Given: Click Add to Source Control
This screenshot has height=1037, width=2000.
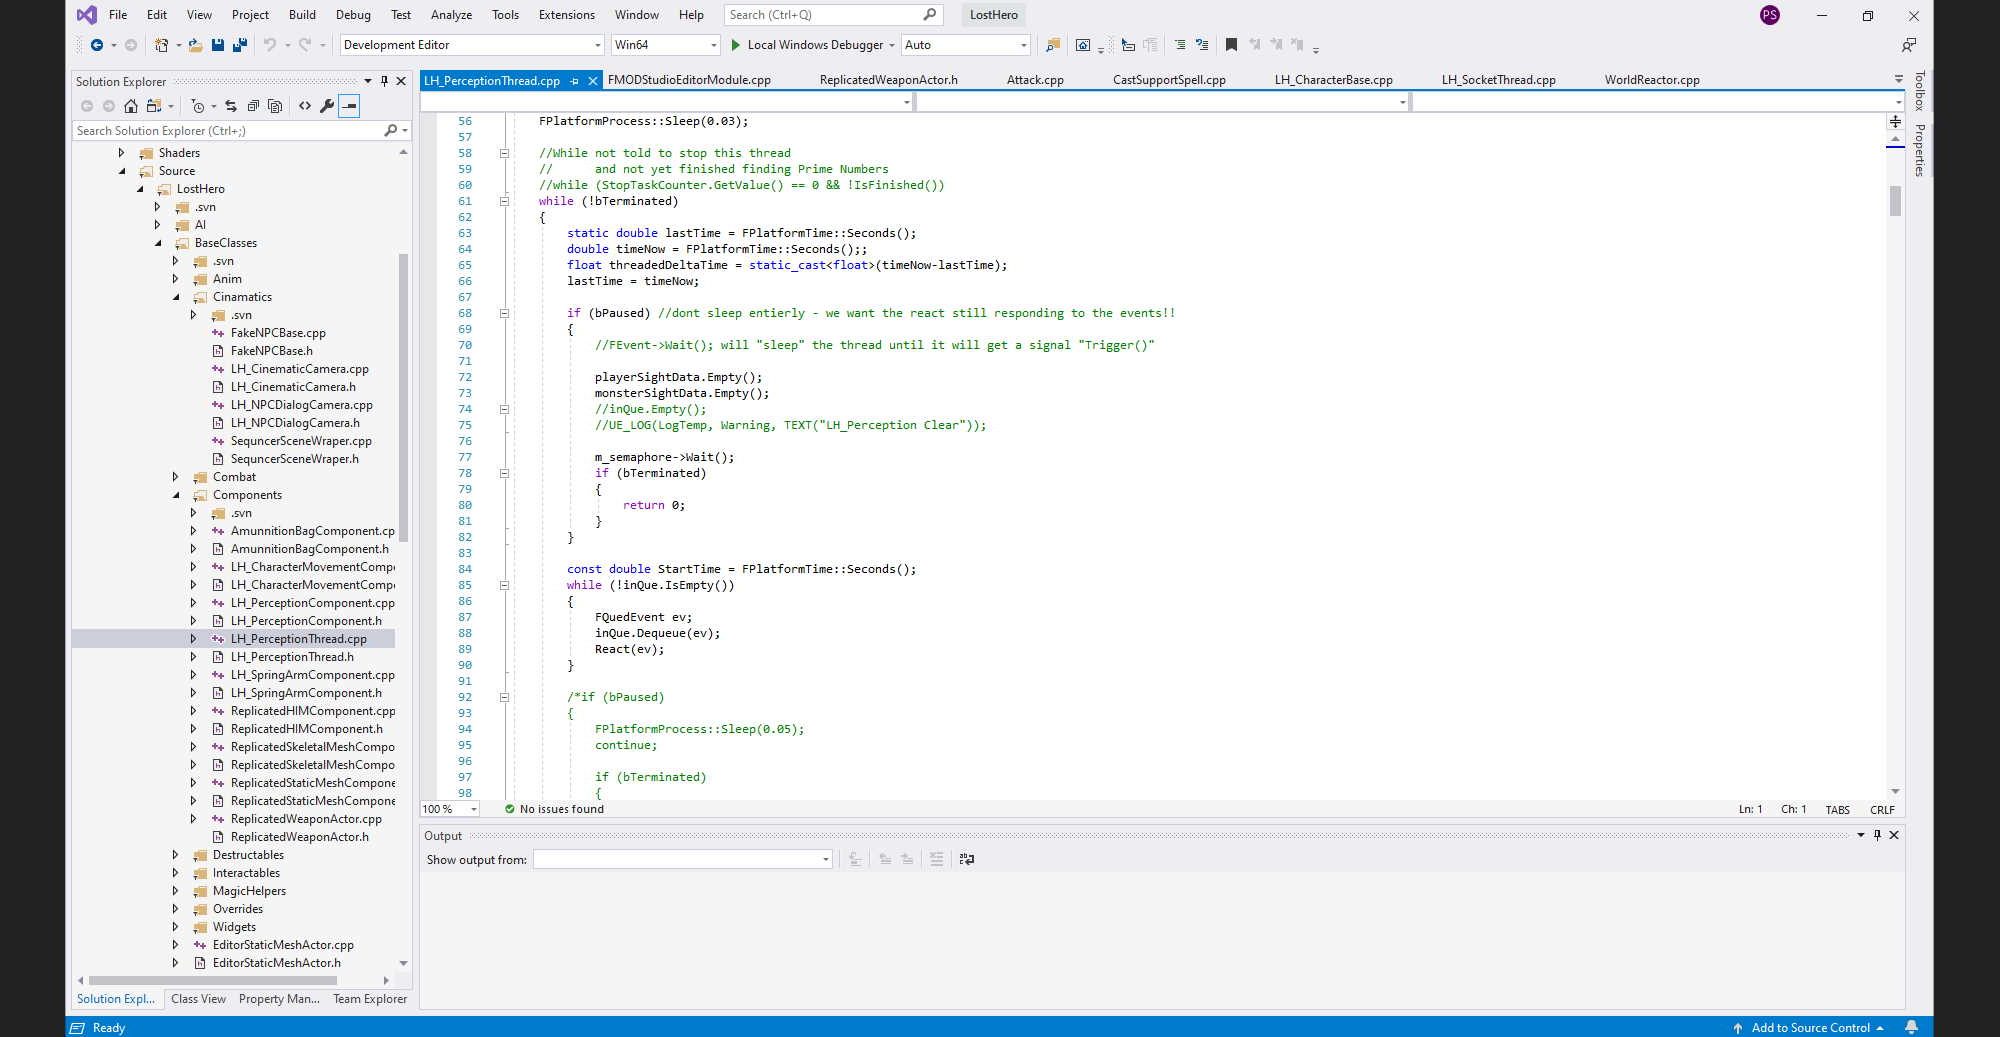Looking at the screenshot, I should click(x=1810, y=1028).
